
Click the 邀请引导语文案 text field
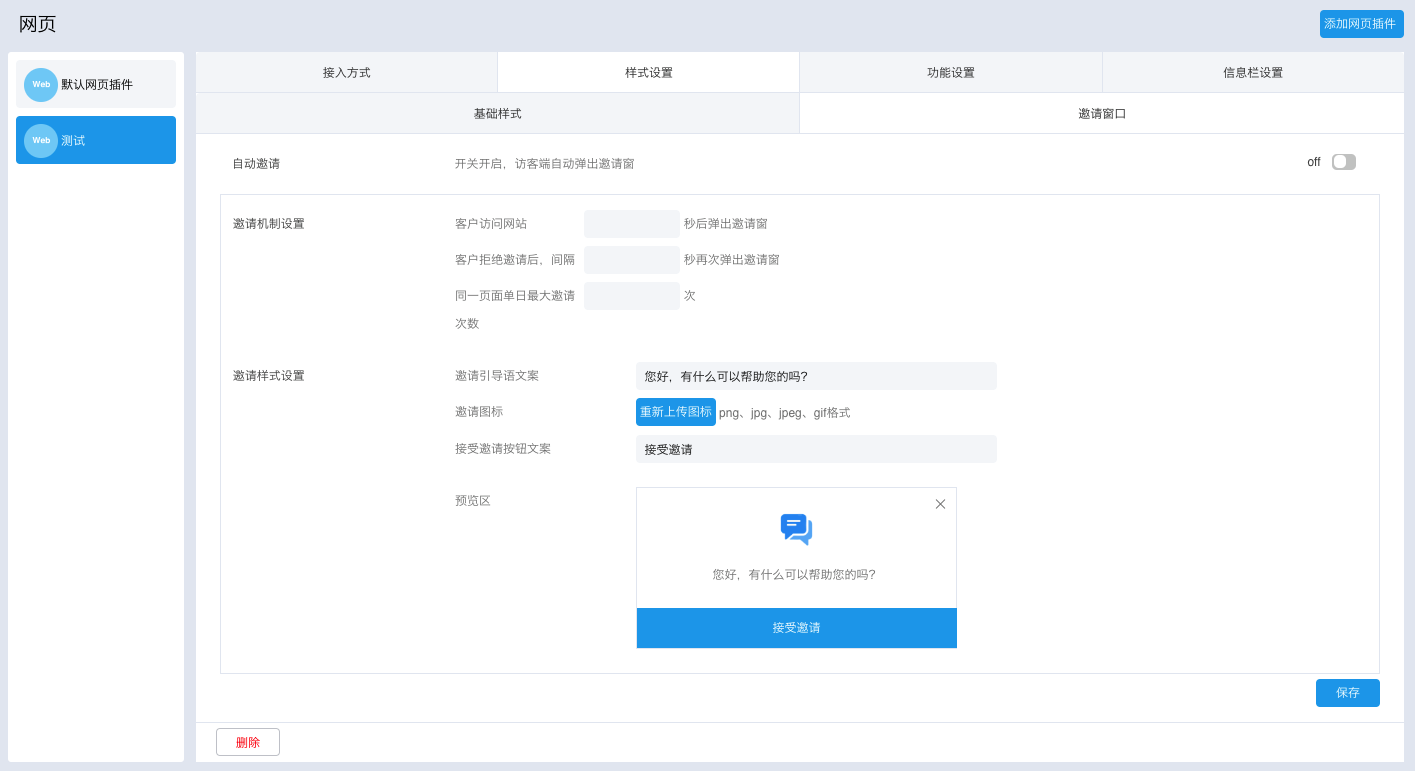coord(815,376)
